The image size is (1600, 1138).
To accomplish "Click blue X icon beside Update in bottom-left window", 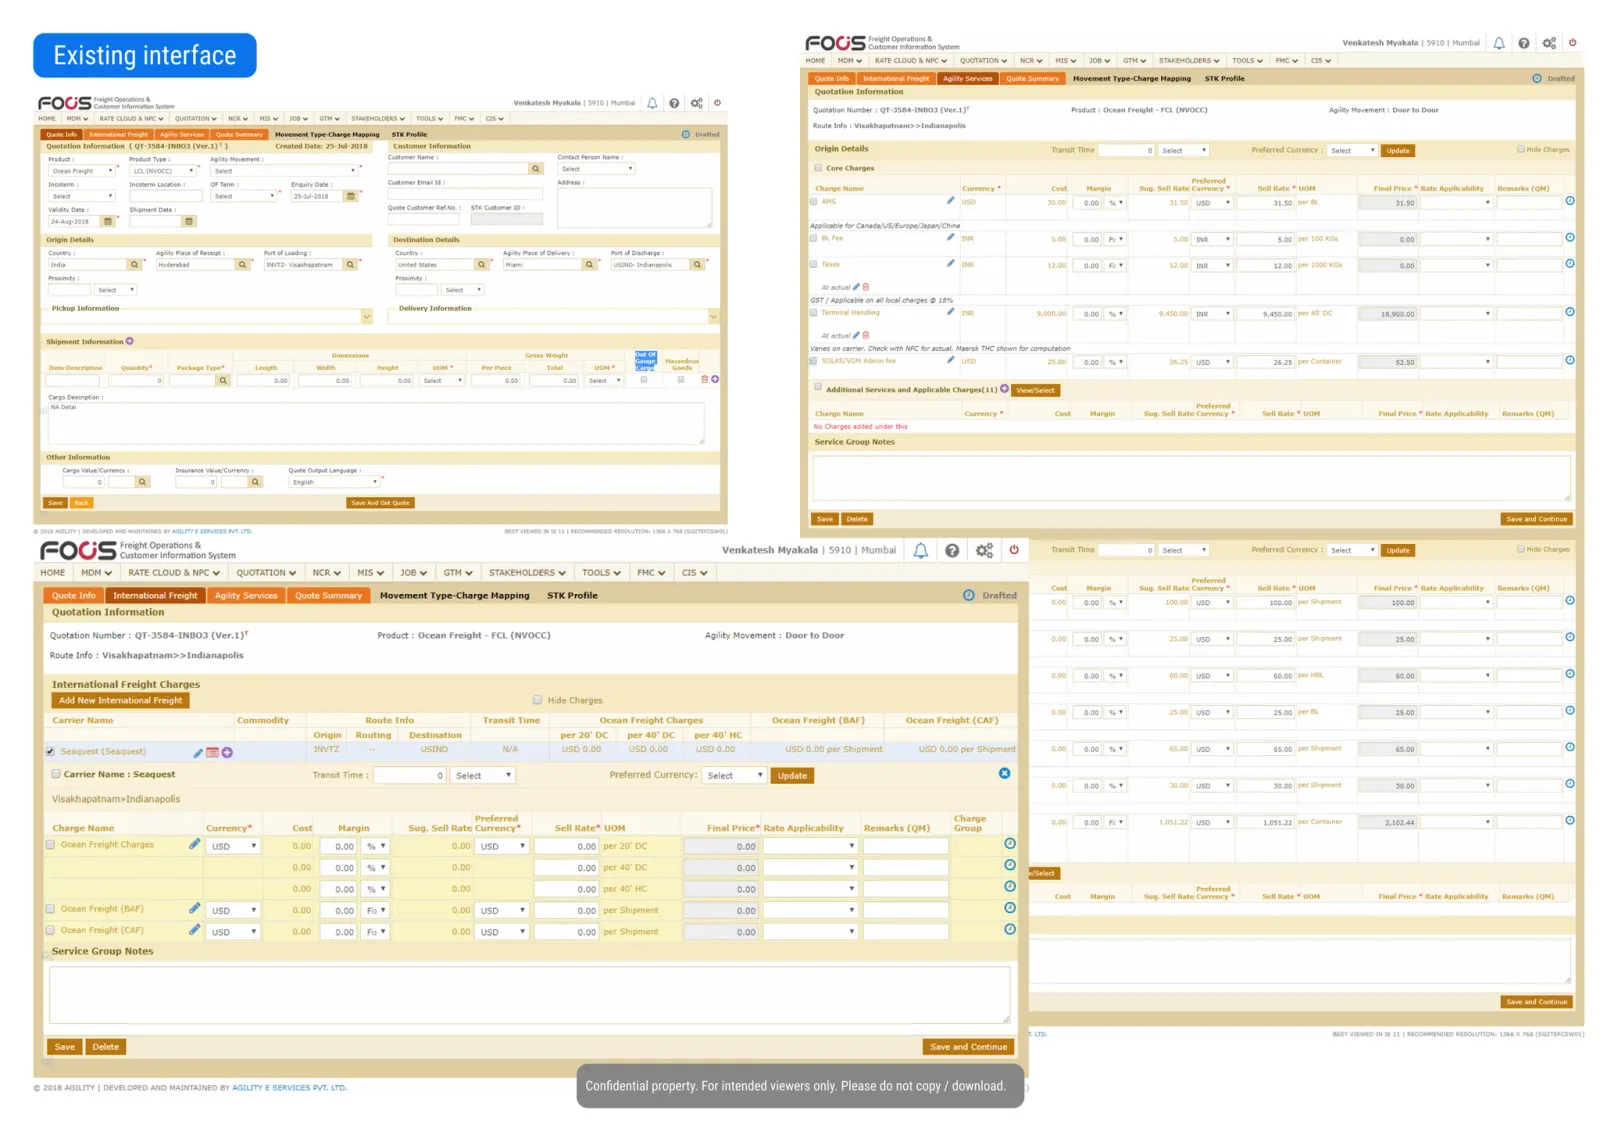I will click(1005, 773).
